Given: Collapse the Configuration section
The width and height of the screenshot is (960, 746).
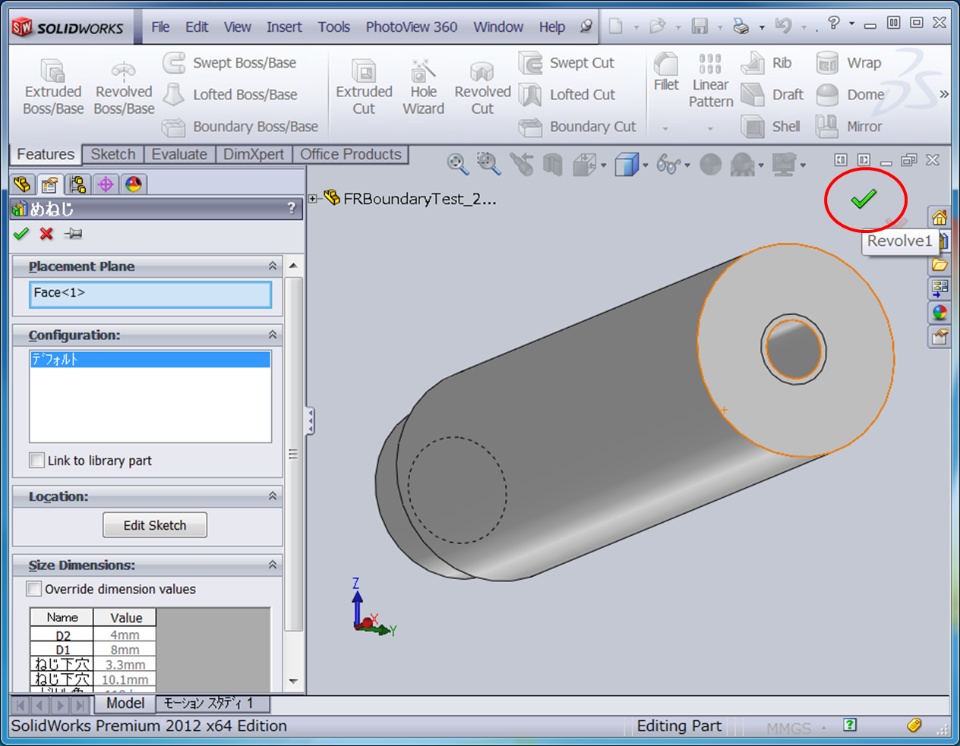Looking at the screenshot, I should coord(272,334).
